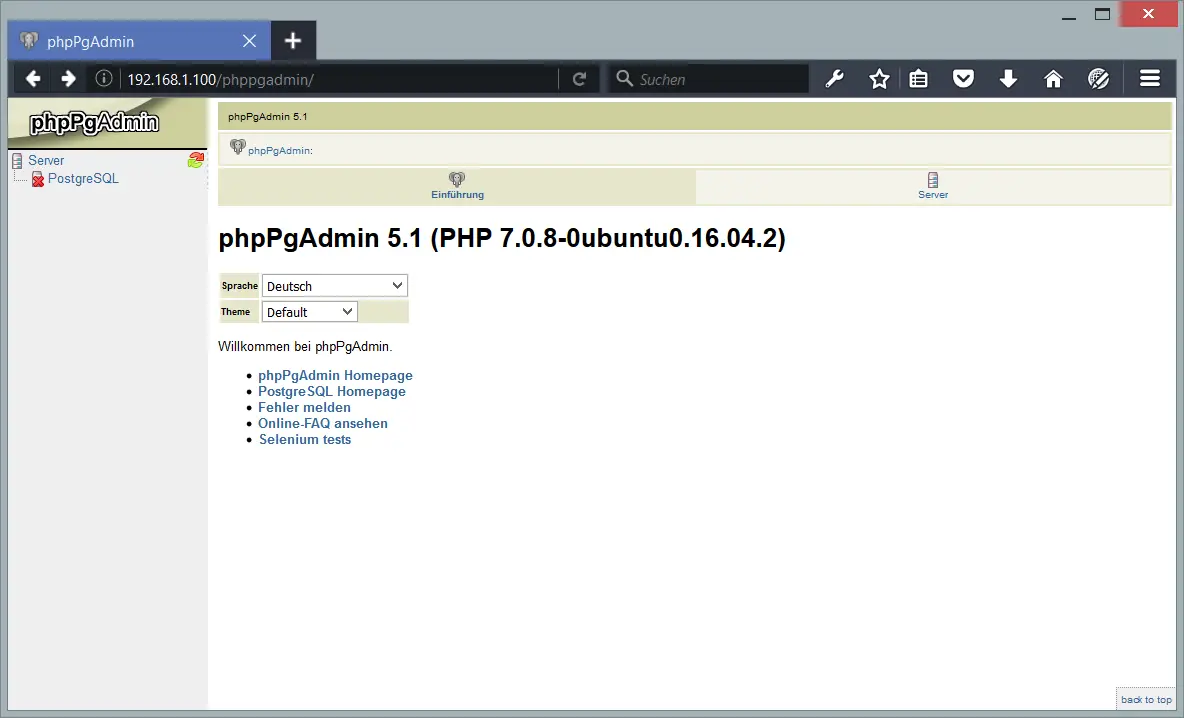This screenshot has width=1184, height=718.
Task: Follow the phpPgAdmin breadcrumb link
Action: click(x=279, y=150)
